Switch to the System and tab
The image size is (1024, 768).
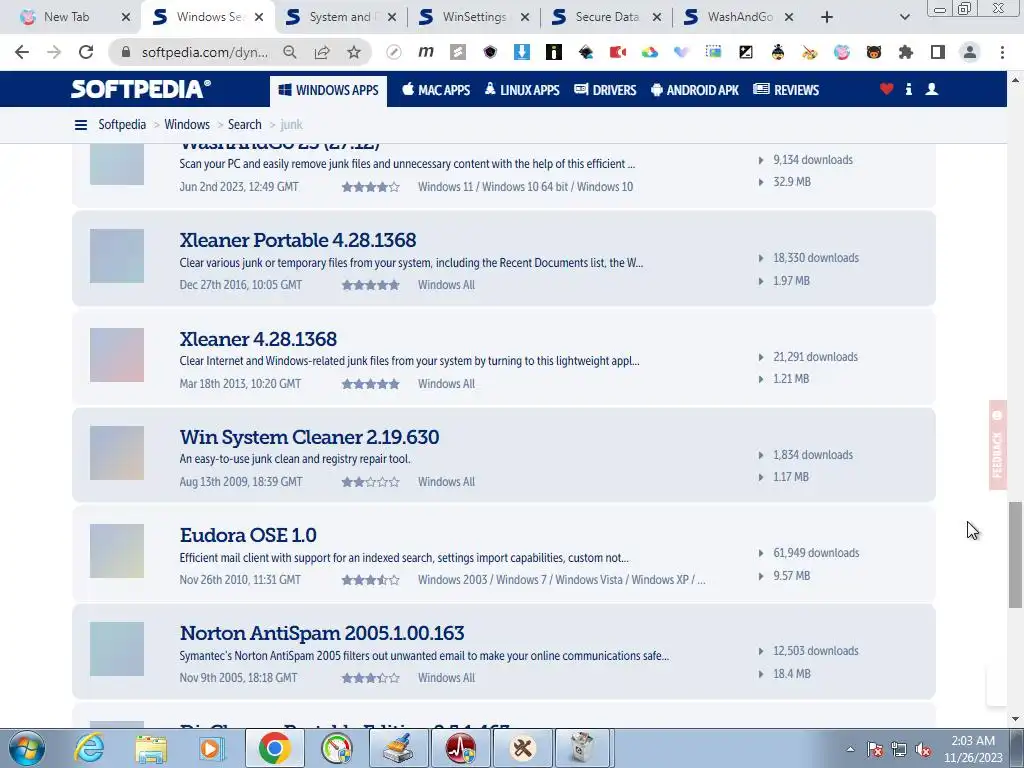coord(340,17)
